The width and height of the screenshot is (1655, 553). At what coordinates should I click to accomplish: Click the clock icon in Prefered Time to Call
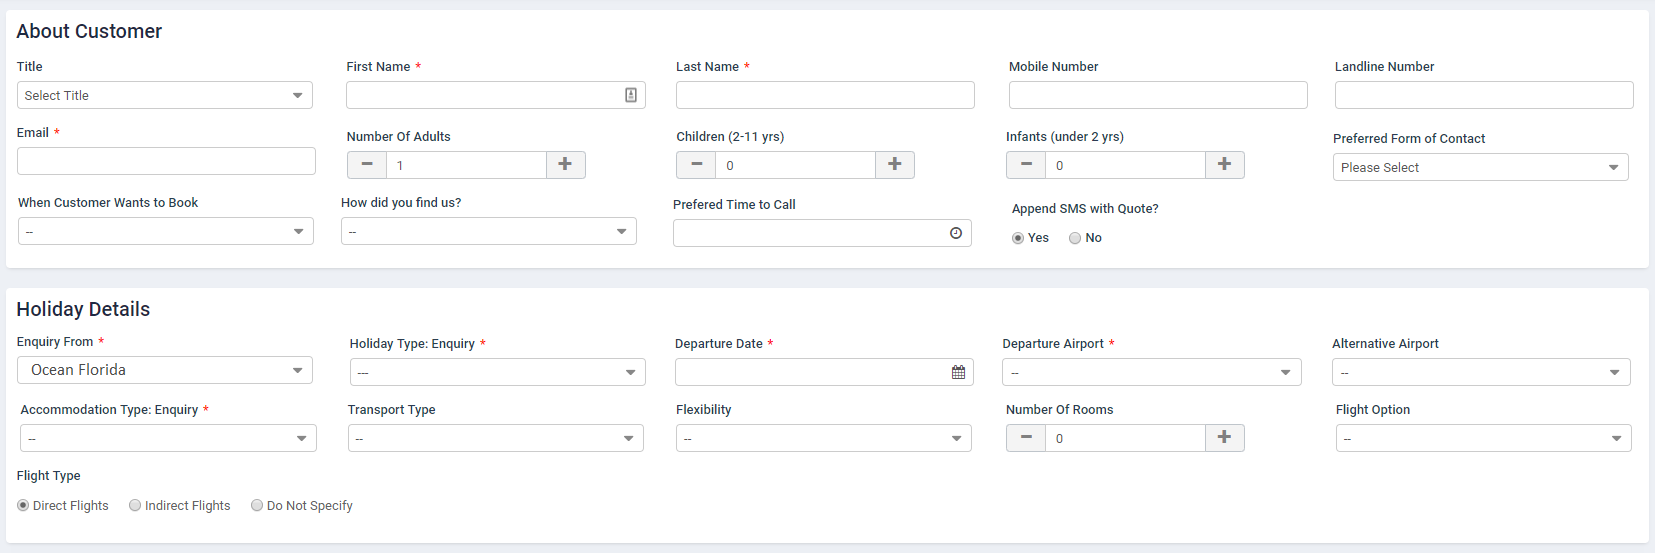(x=956, y=233)
